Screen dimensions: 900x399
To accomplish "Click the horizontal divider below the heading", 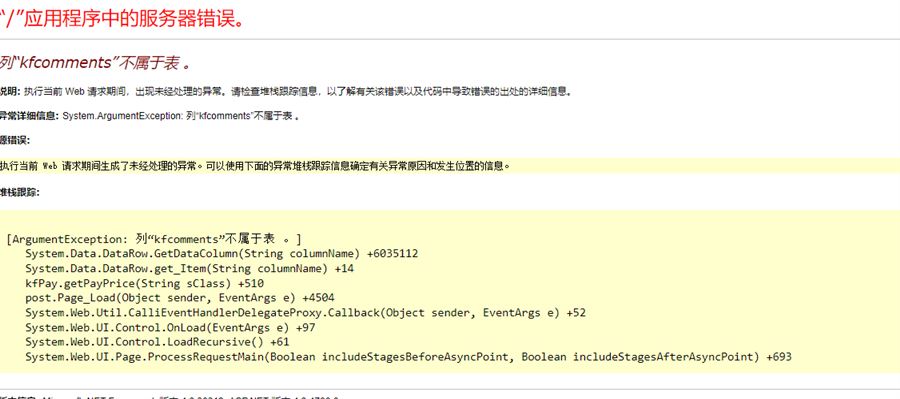I will (x=450, y=39).
